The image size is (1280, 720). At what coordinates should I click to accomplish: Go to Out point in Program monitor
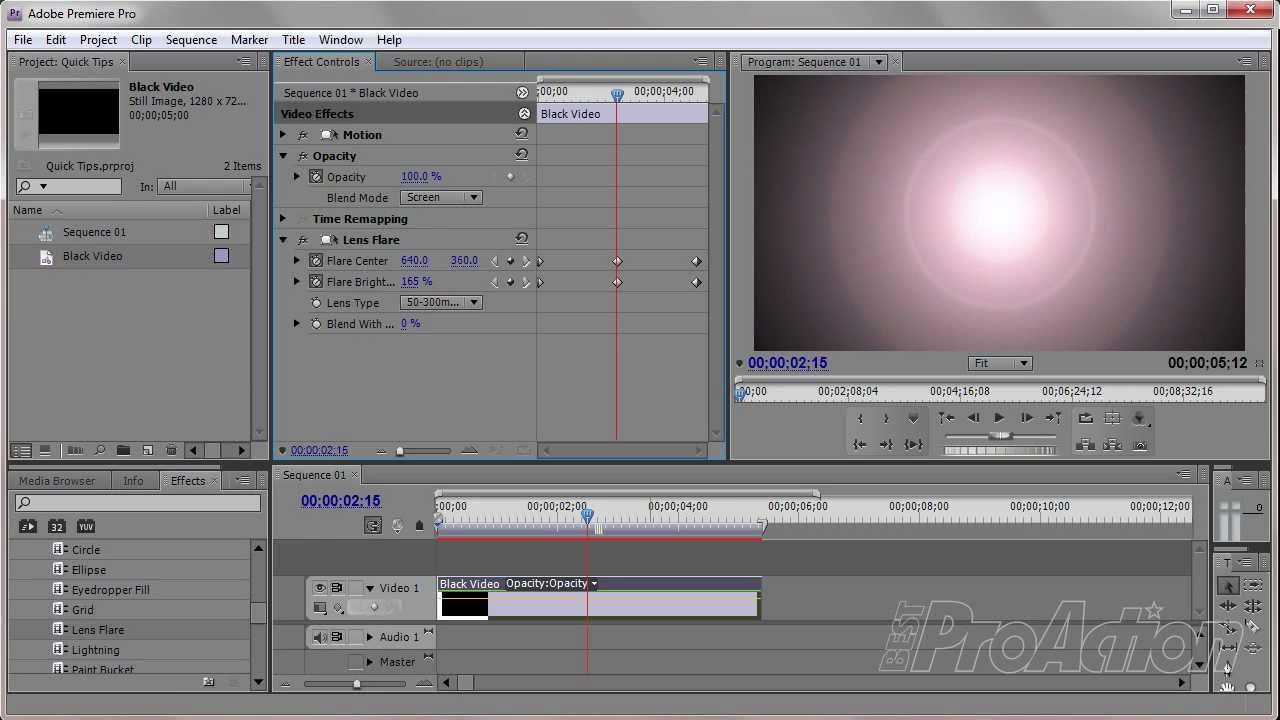coord(886,444)
